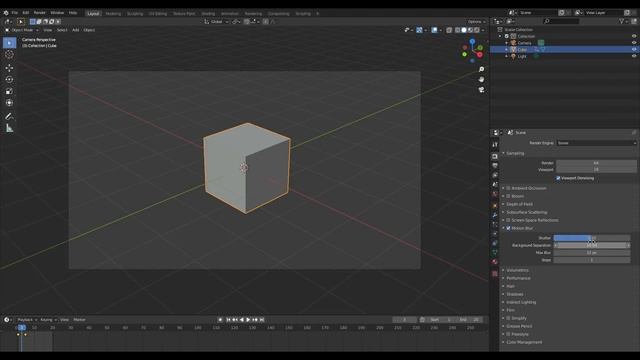640x360 pixels.
Task: Toggle X-ray view icon
Action: pos(449,30)
